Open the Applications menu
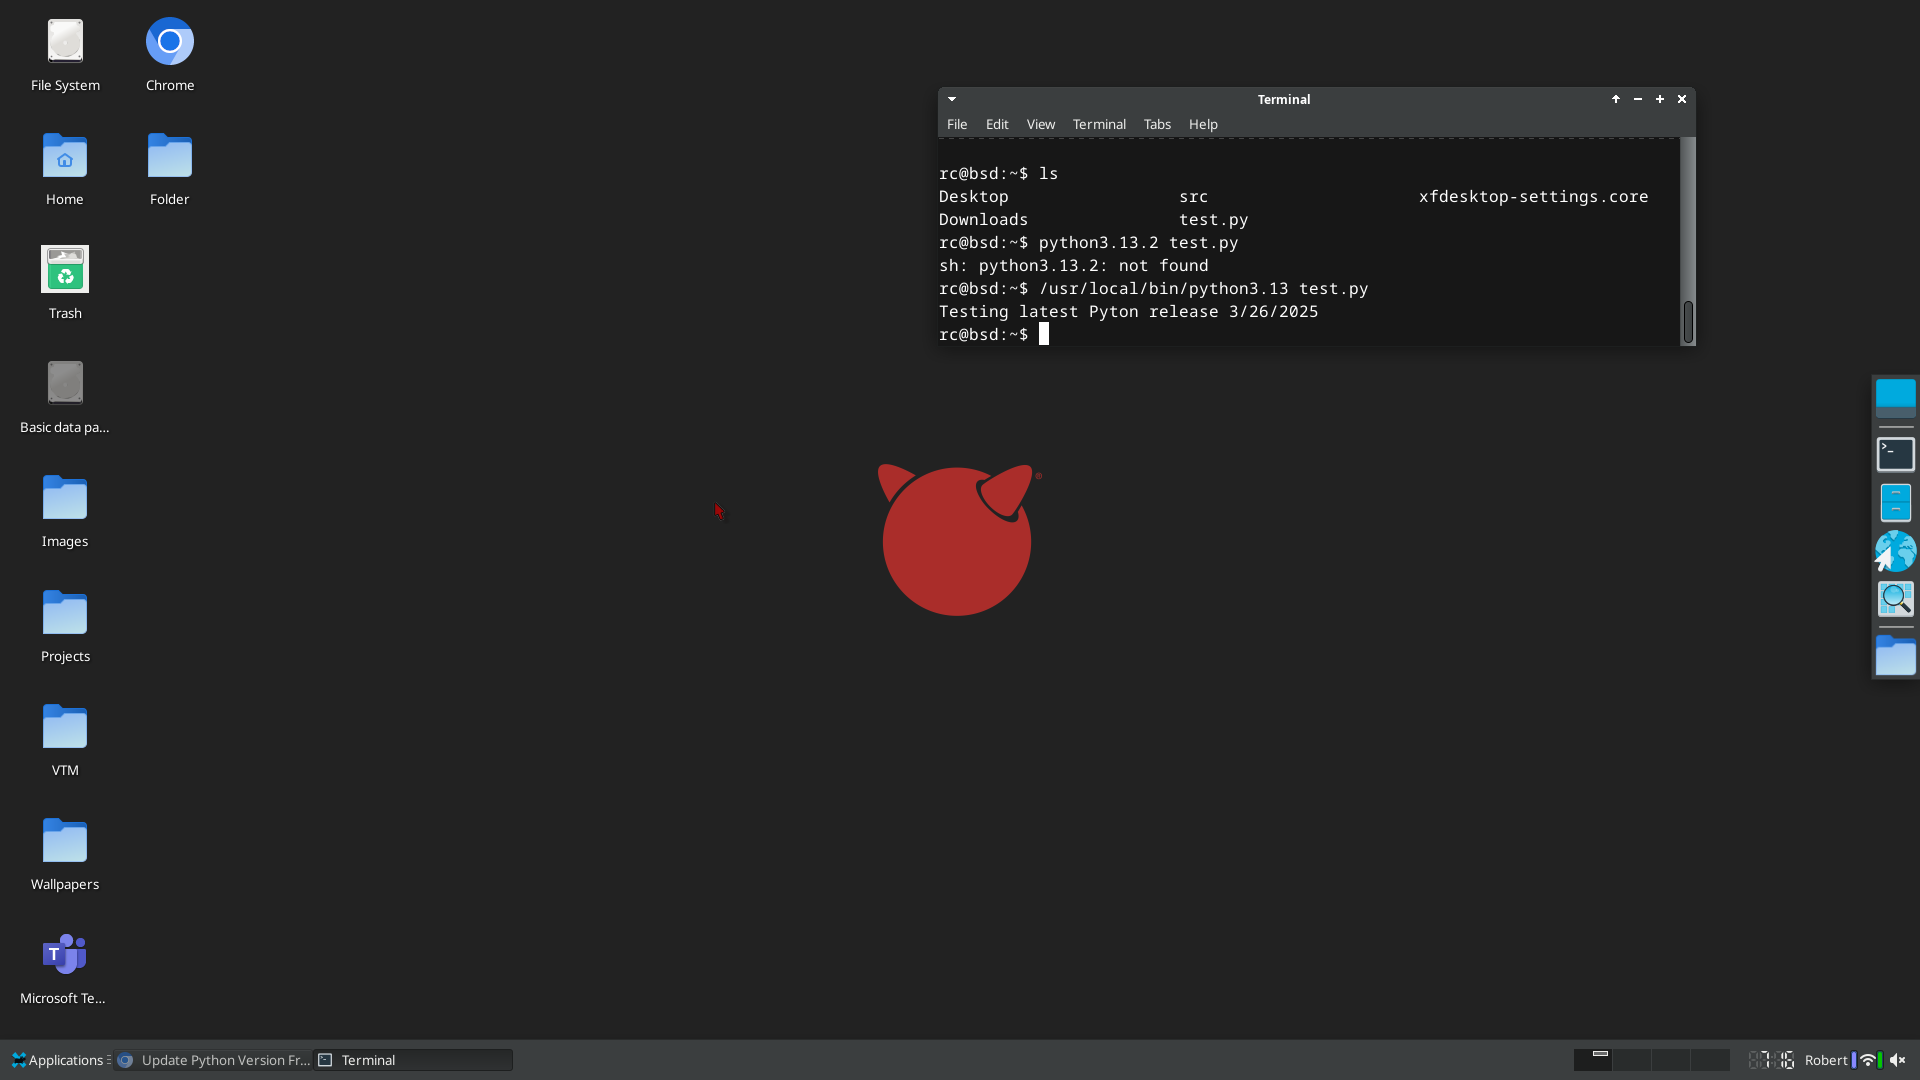 coord(58,1060)
